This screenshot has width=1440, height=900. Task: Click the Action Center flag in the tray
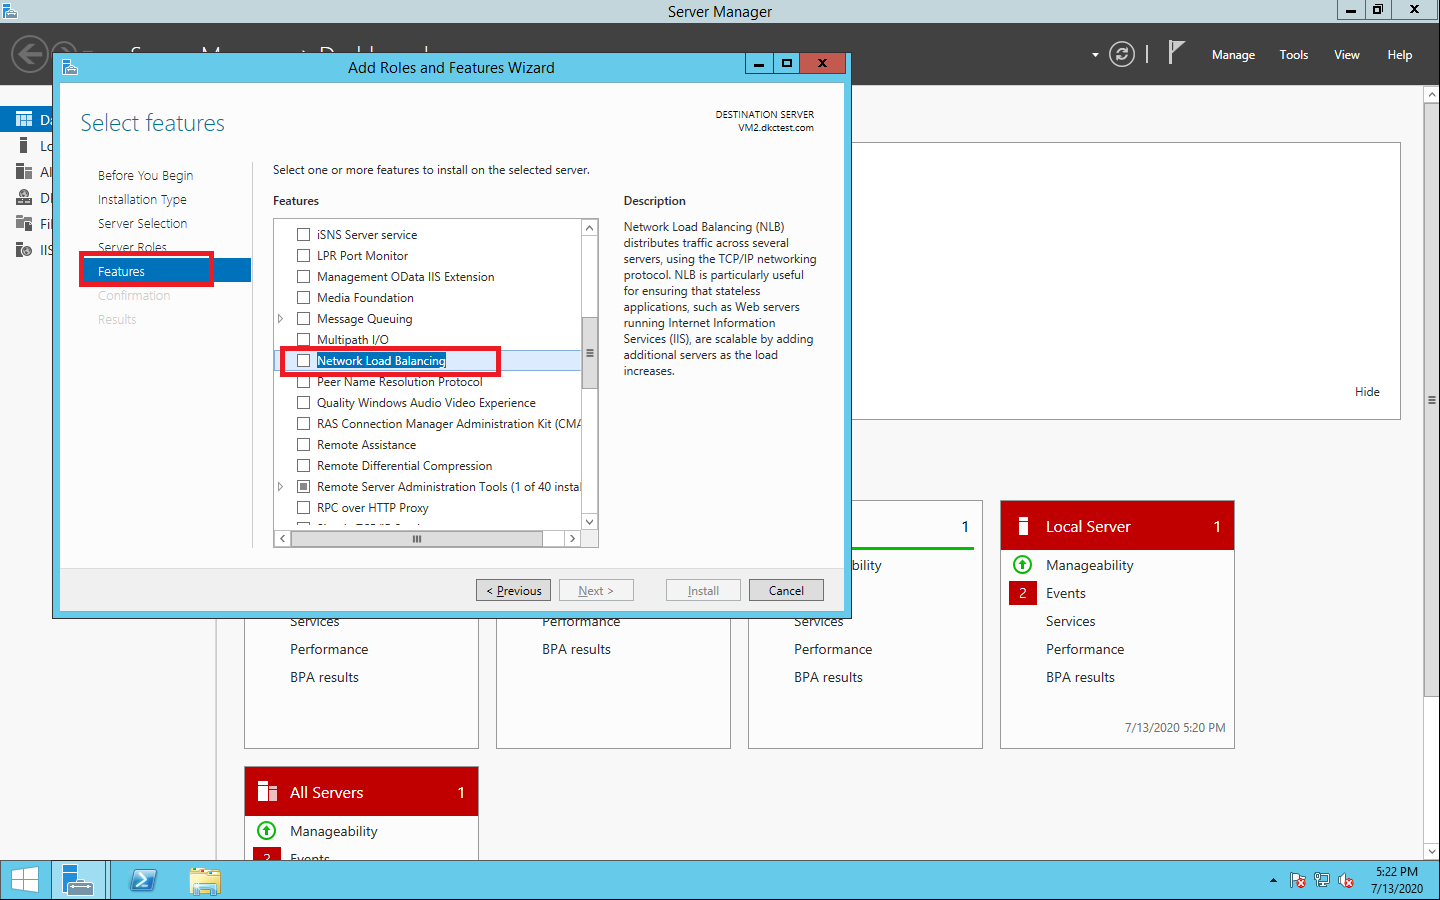point(1298,881)
